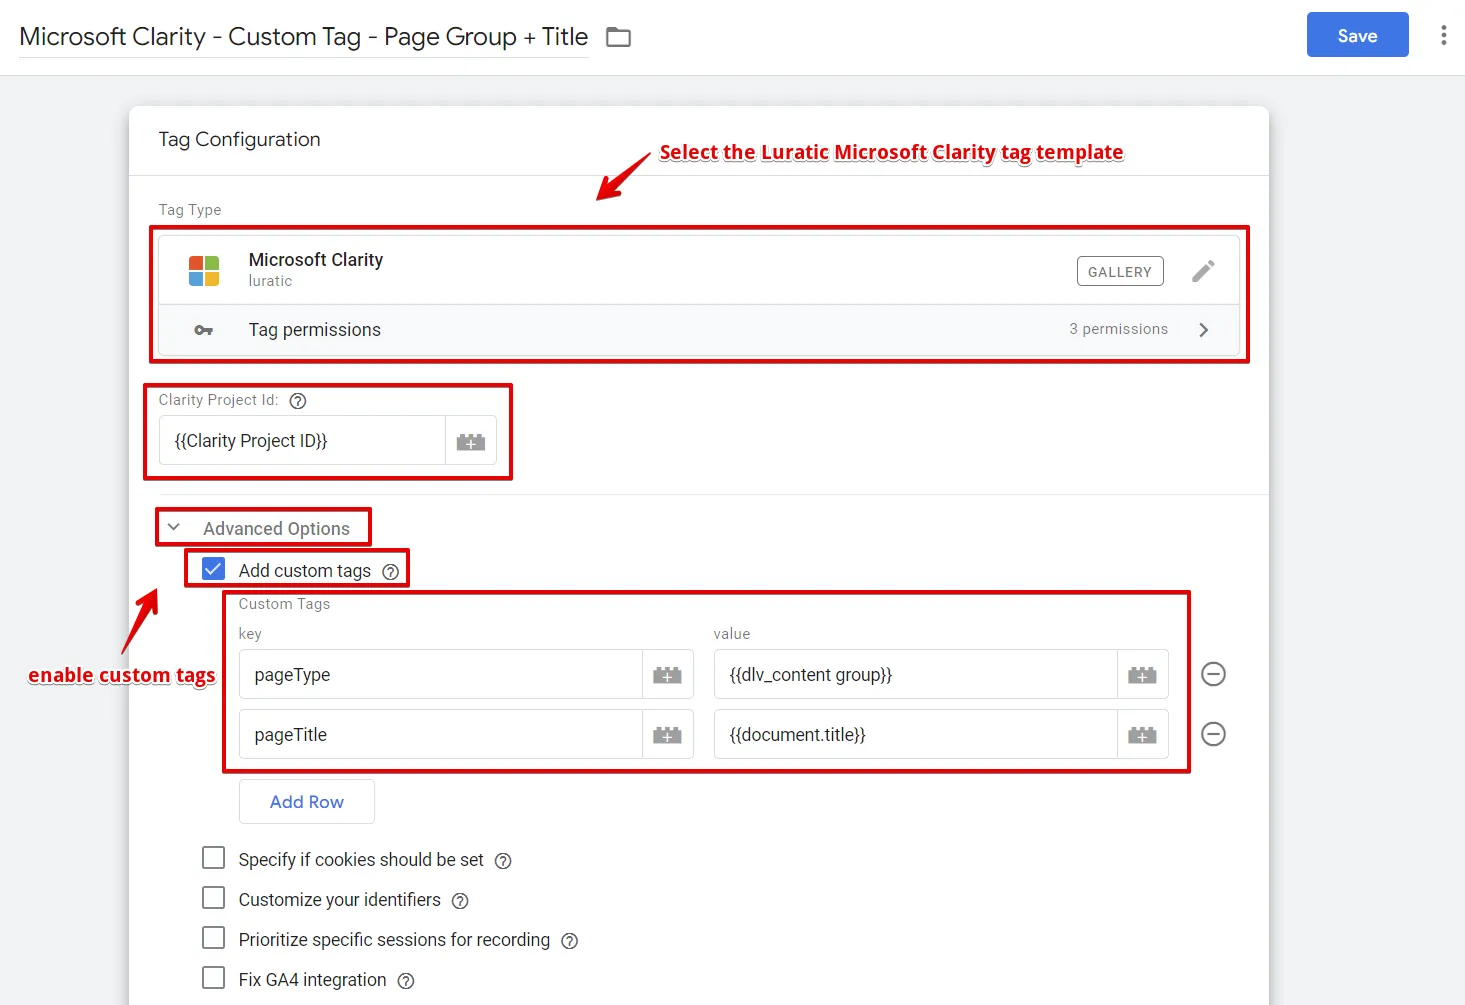This screenshot has width=1465, height=1005.
Task: Click the Save button
Action: [x=1357, y=35]
